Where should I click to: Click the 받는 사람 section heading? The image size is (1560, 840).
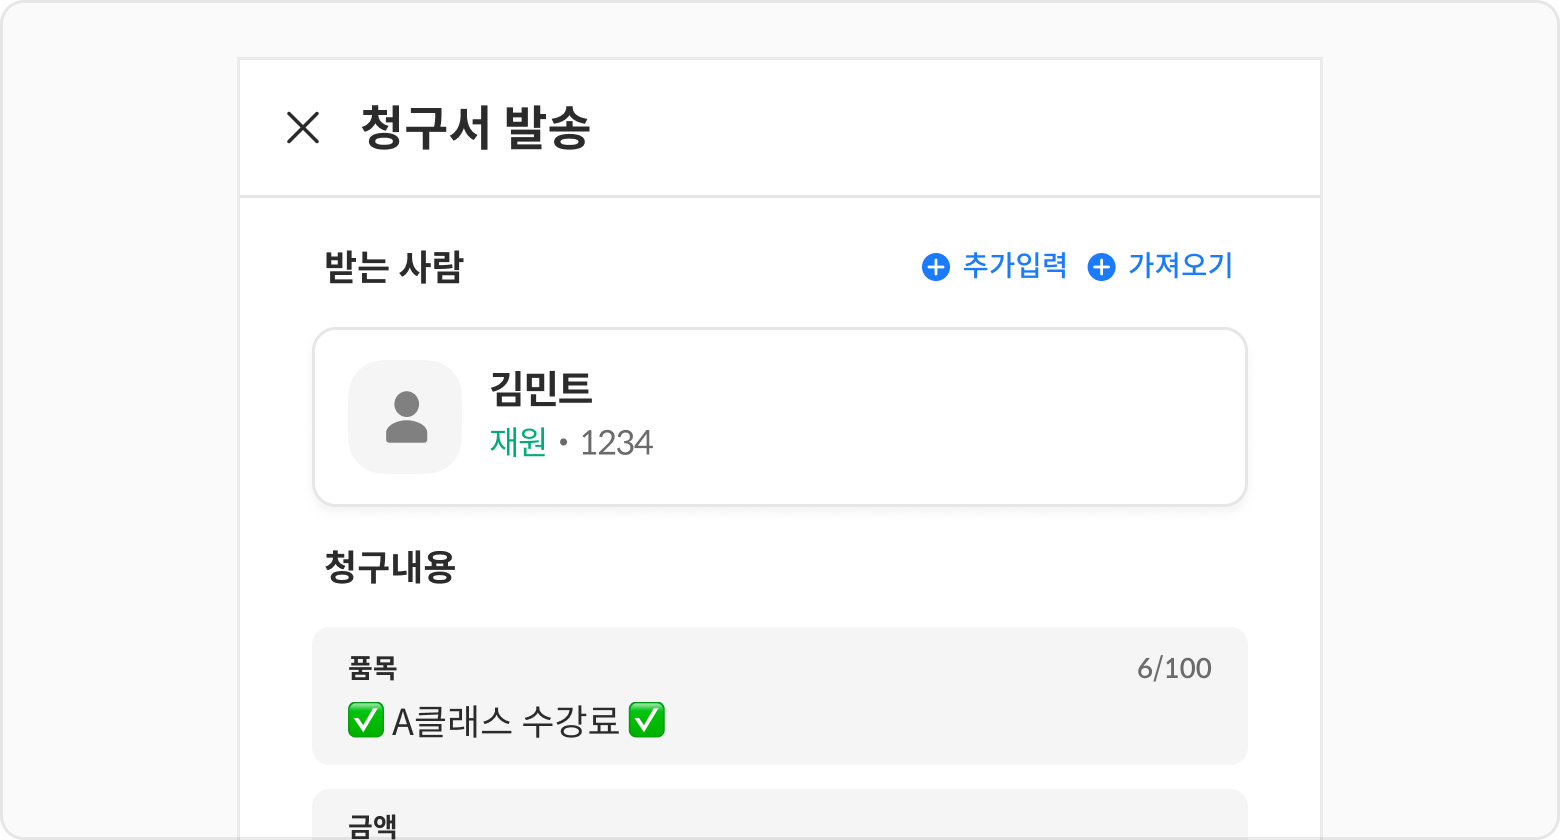click(394, 268)
